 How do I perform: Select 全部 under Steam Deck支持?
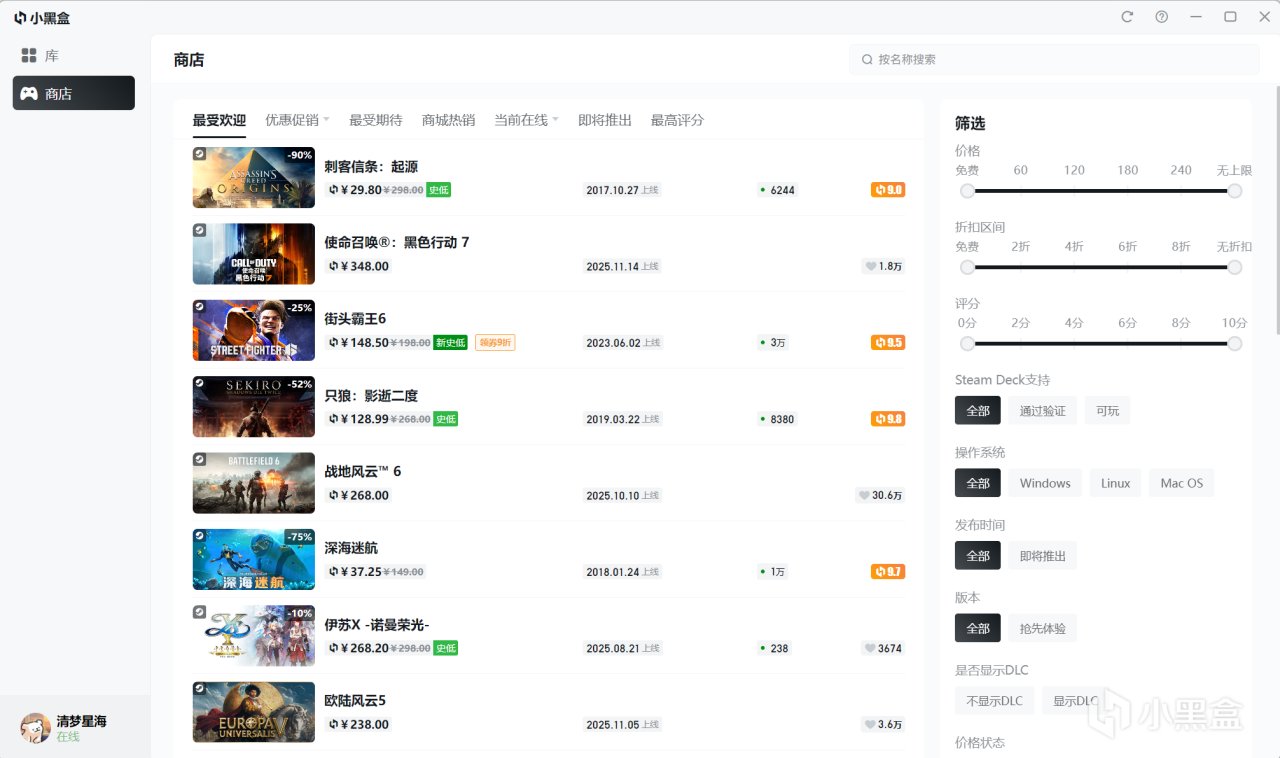pyautogui.click(x=978, y=410)
